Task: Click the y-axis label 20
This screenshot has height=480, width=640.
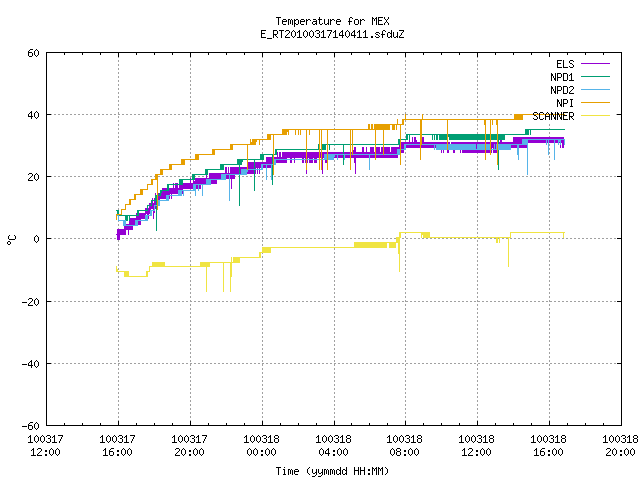Action: pyautogui.click(x=33, y=177)
